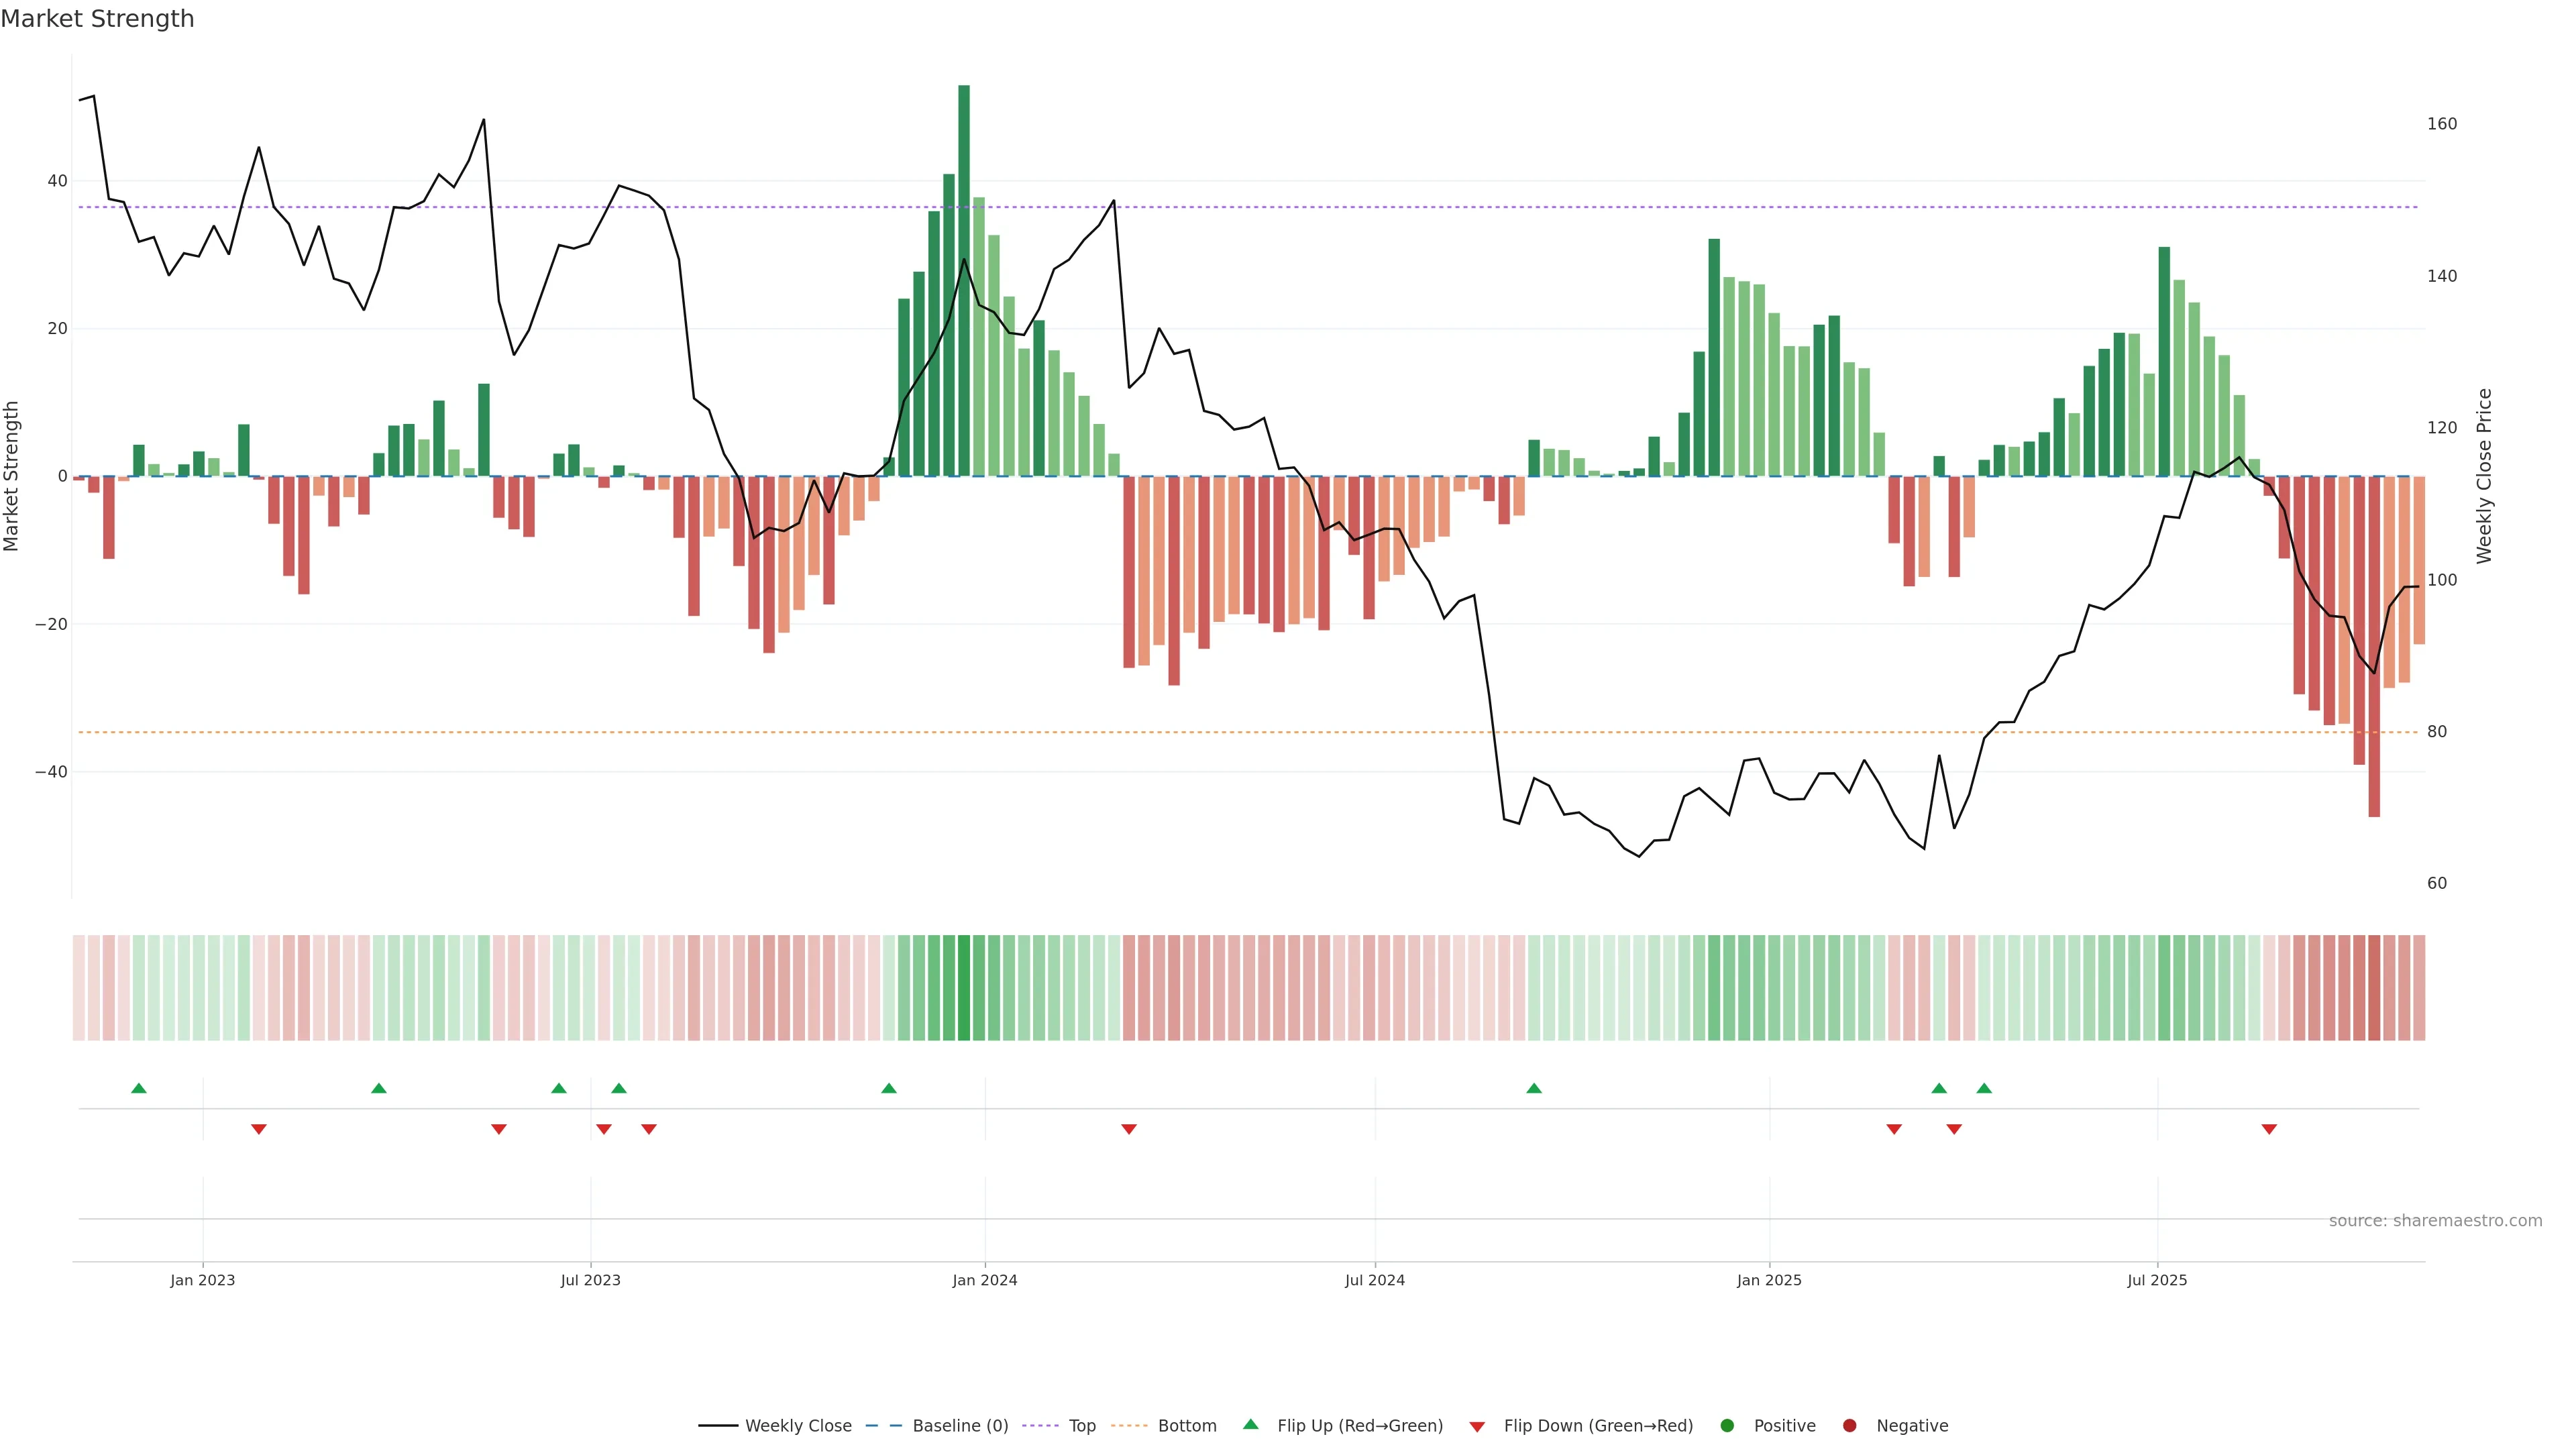2576x1449 pixels.
Task: Click the Weekly Close Price axis title
Action: pyautogui.click(x=2485, y=476)
